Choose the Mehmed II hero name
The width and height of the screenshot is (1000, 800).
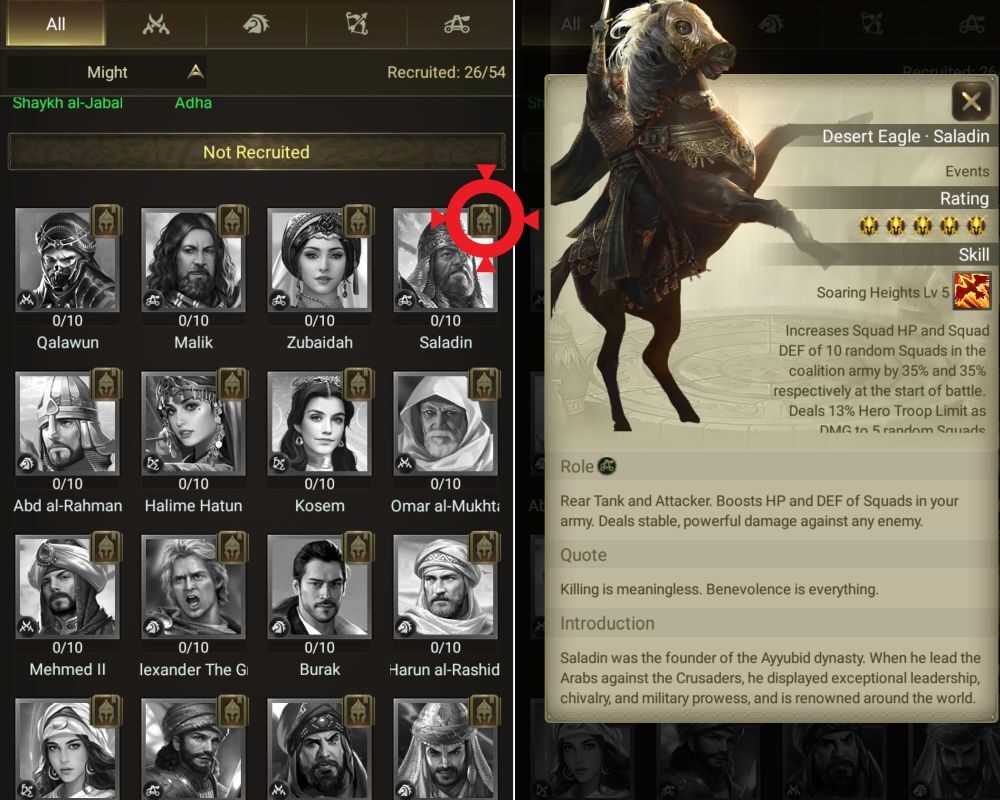pyautogui.click(x=68, y=669)
